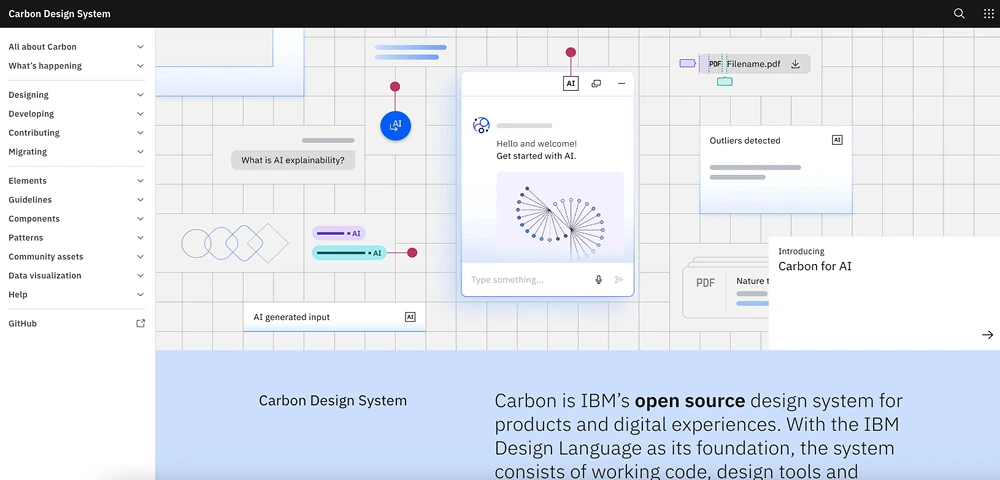Click the teal AI tag pill
Screen dimensions: 1000x480
point(349,252)
